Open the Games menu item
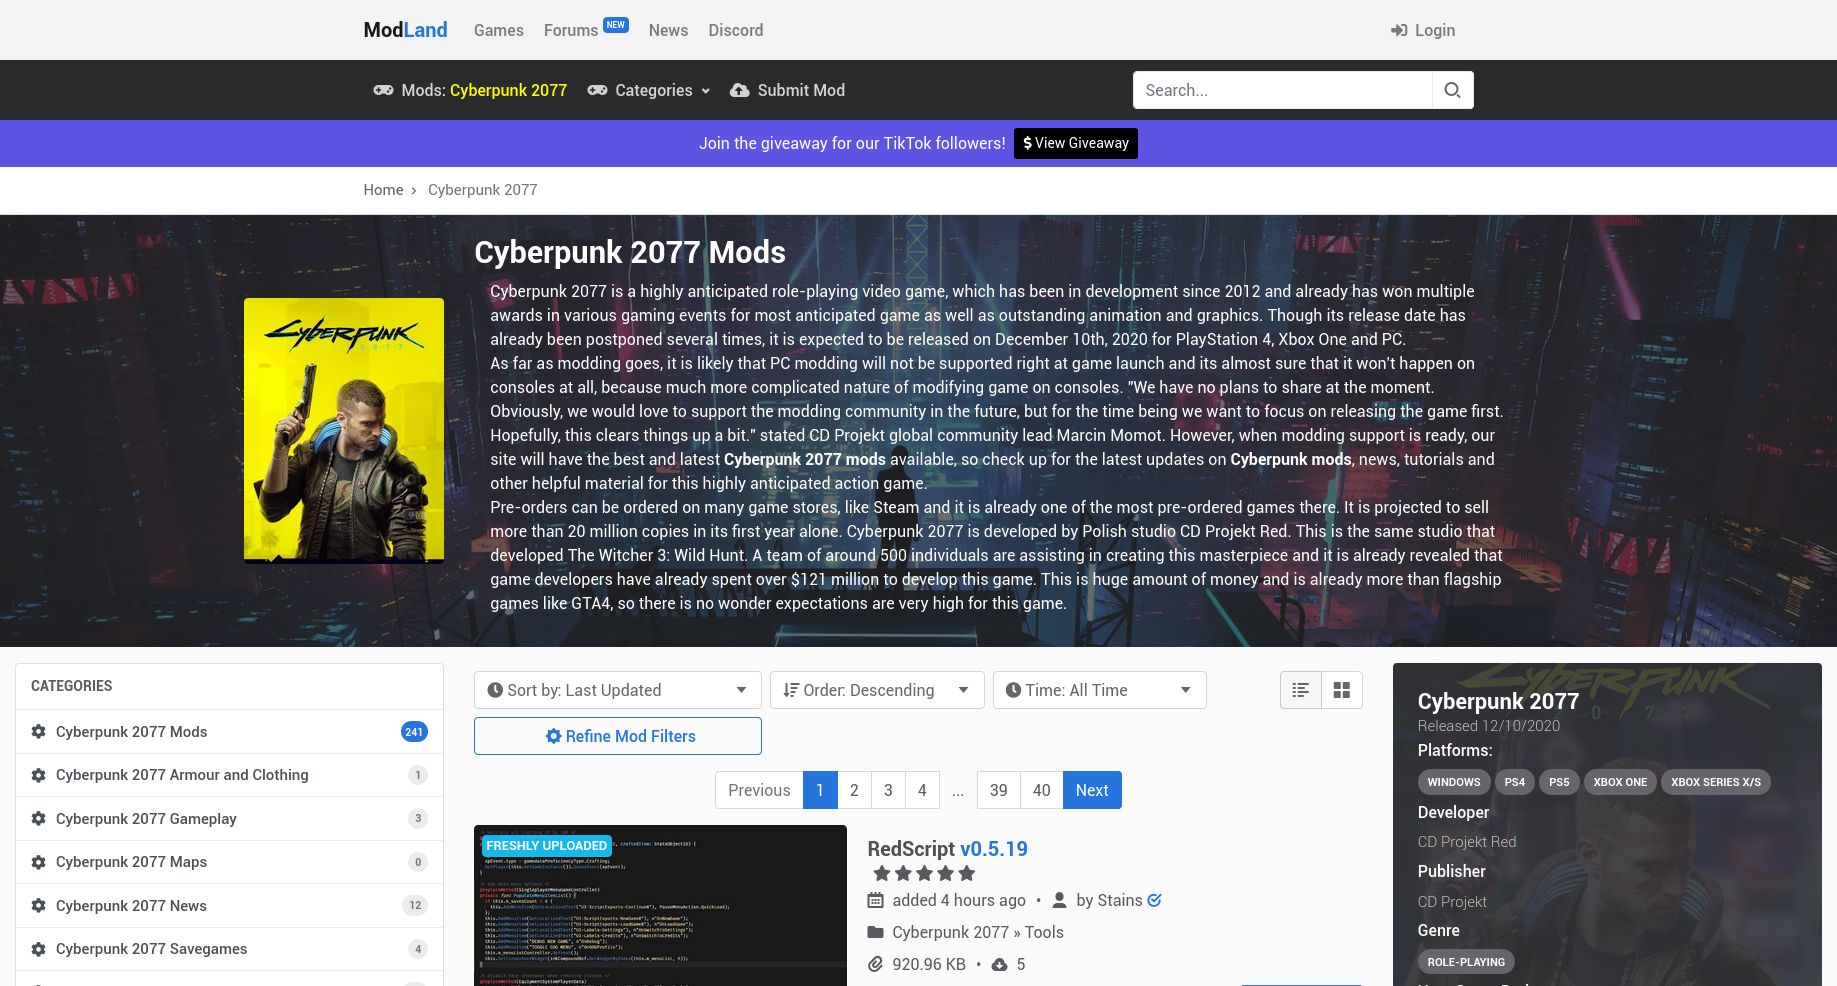Viewport: 1837px width, 986px height. pyautogui.click(x=498, y=30)
